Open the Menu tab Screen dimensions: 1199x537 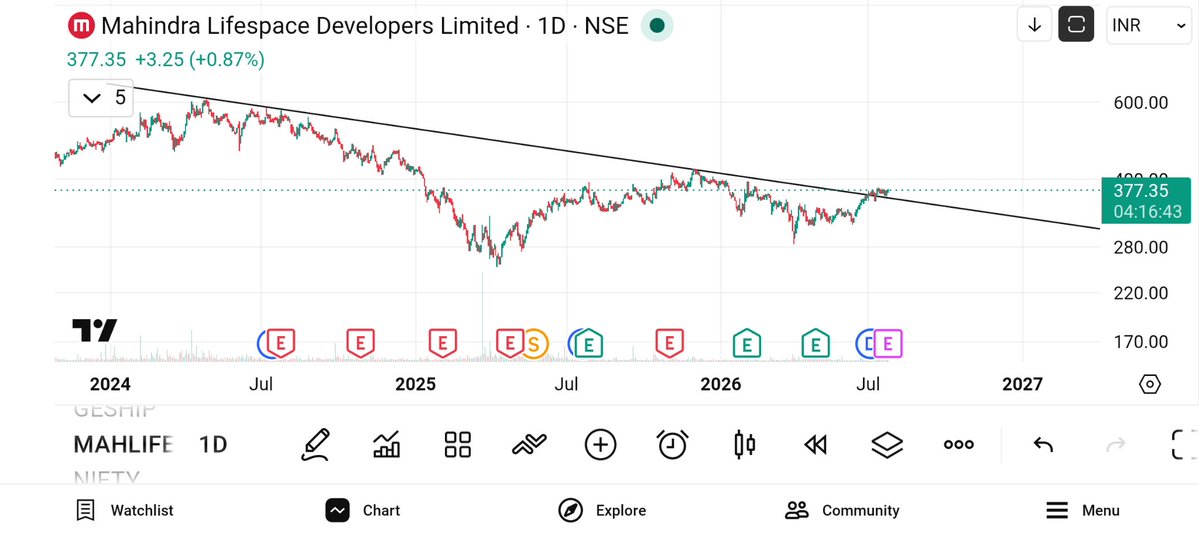pyautogui.click(x=1082, y=510)
